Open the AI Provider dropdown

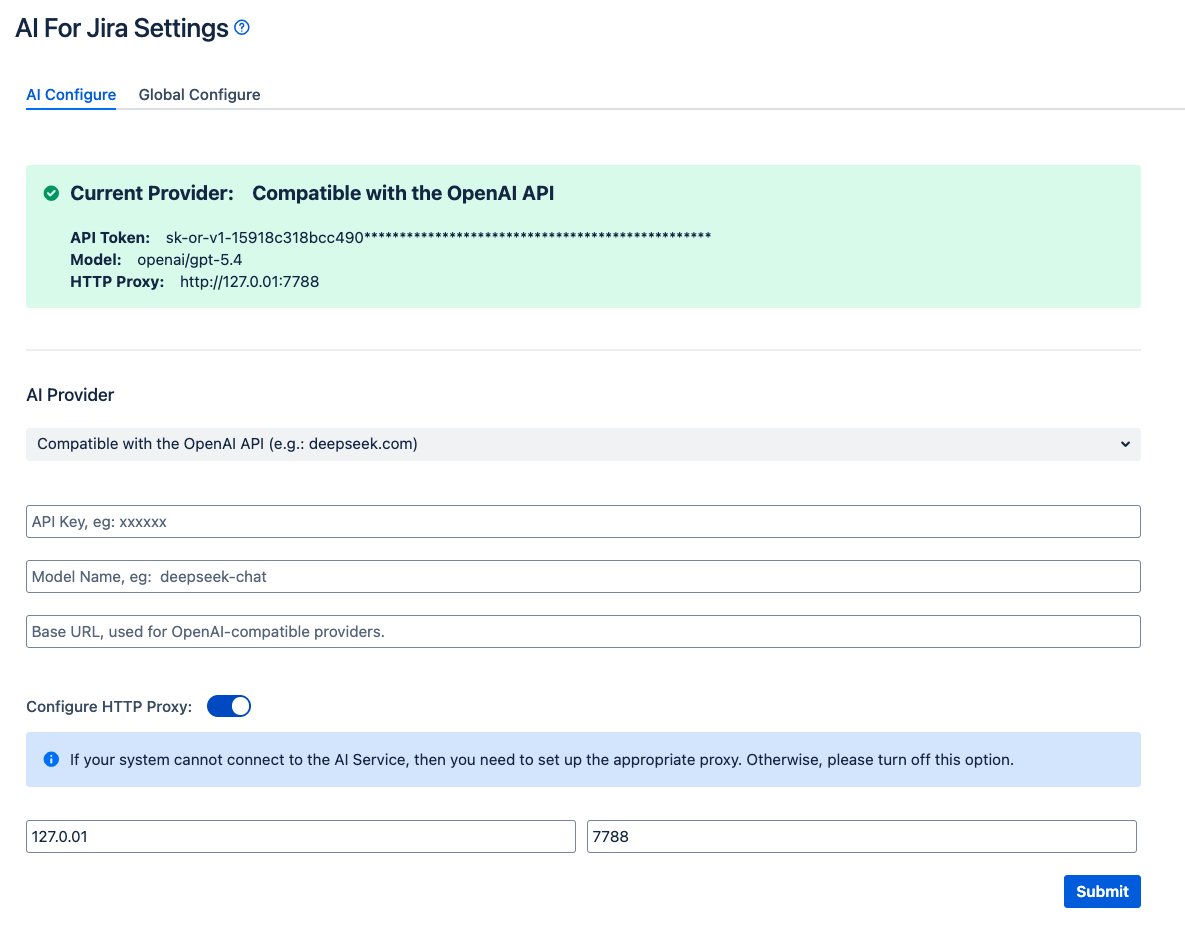[x=583, y=444]
